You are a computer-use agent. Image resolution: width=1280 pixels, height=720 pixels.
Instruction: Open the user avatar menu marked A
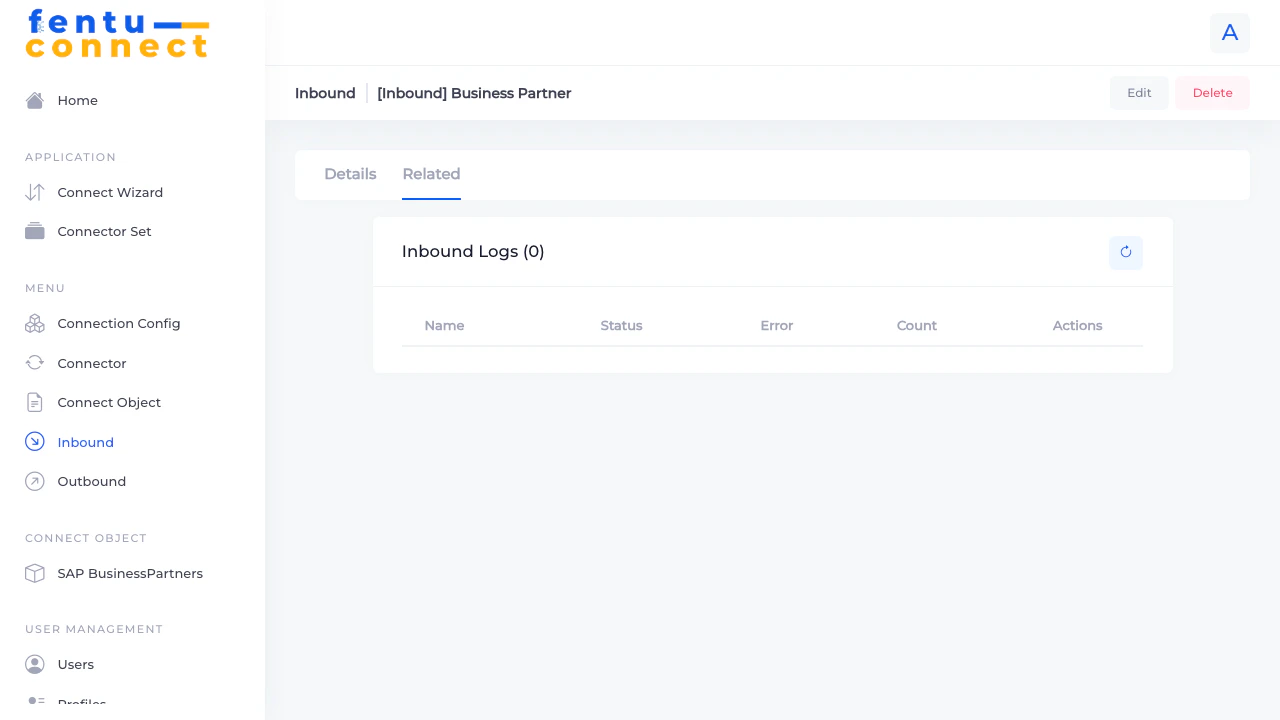coord(1230,33)
